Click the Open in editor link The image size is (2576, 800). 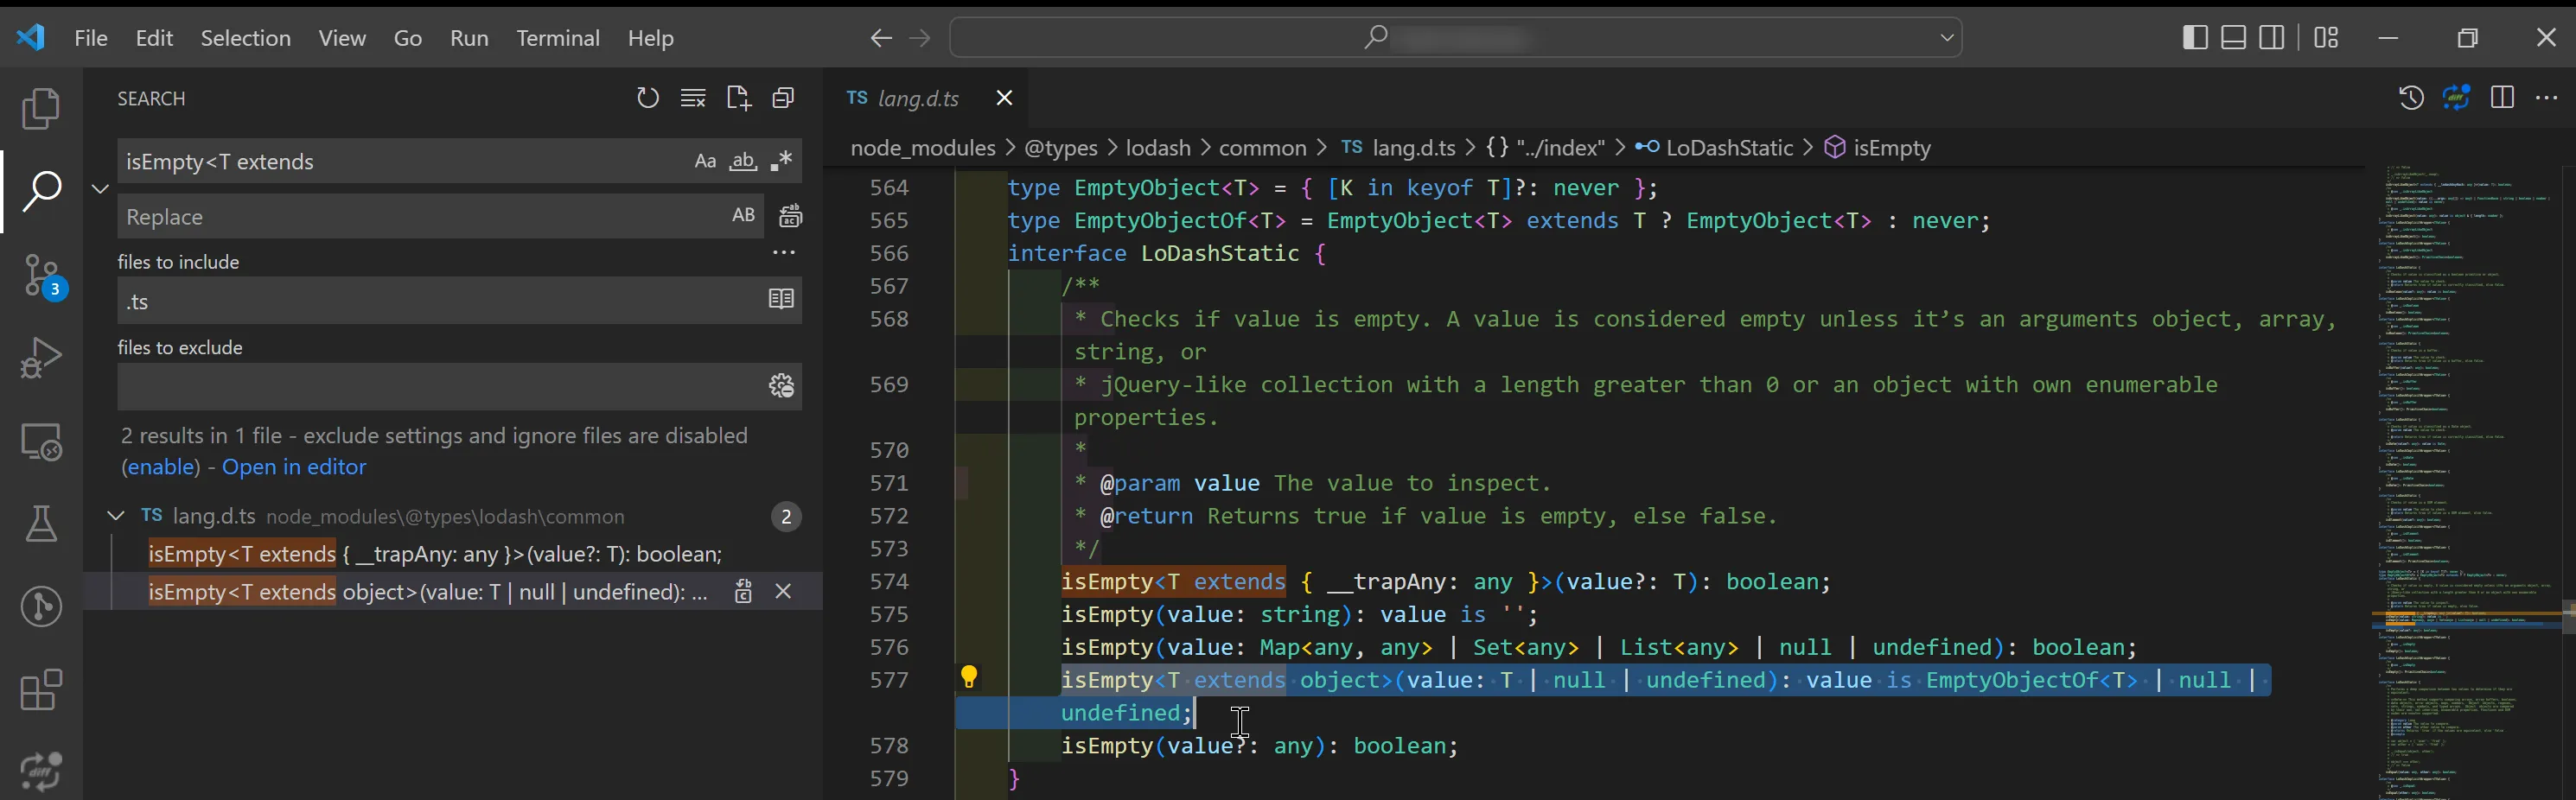pyautogui.click(x=294, y=467)
